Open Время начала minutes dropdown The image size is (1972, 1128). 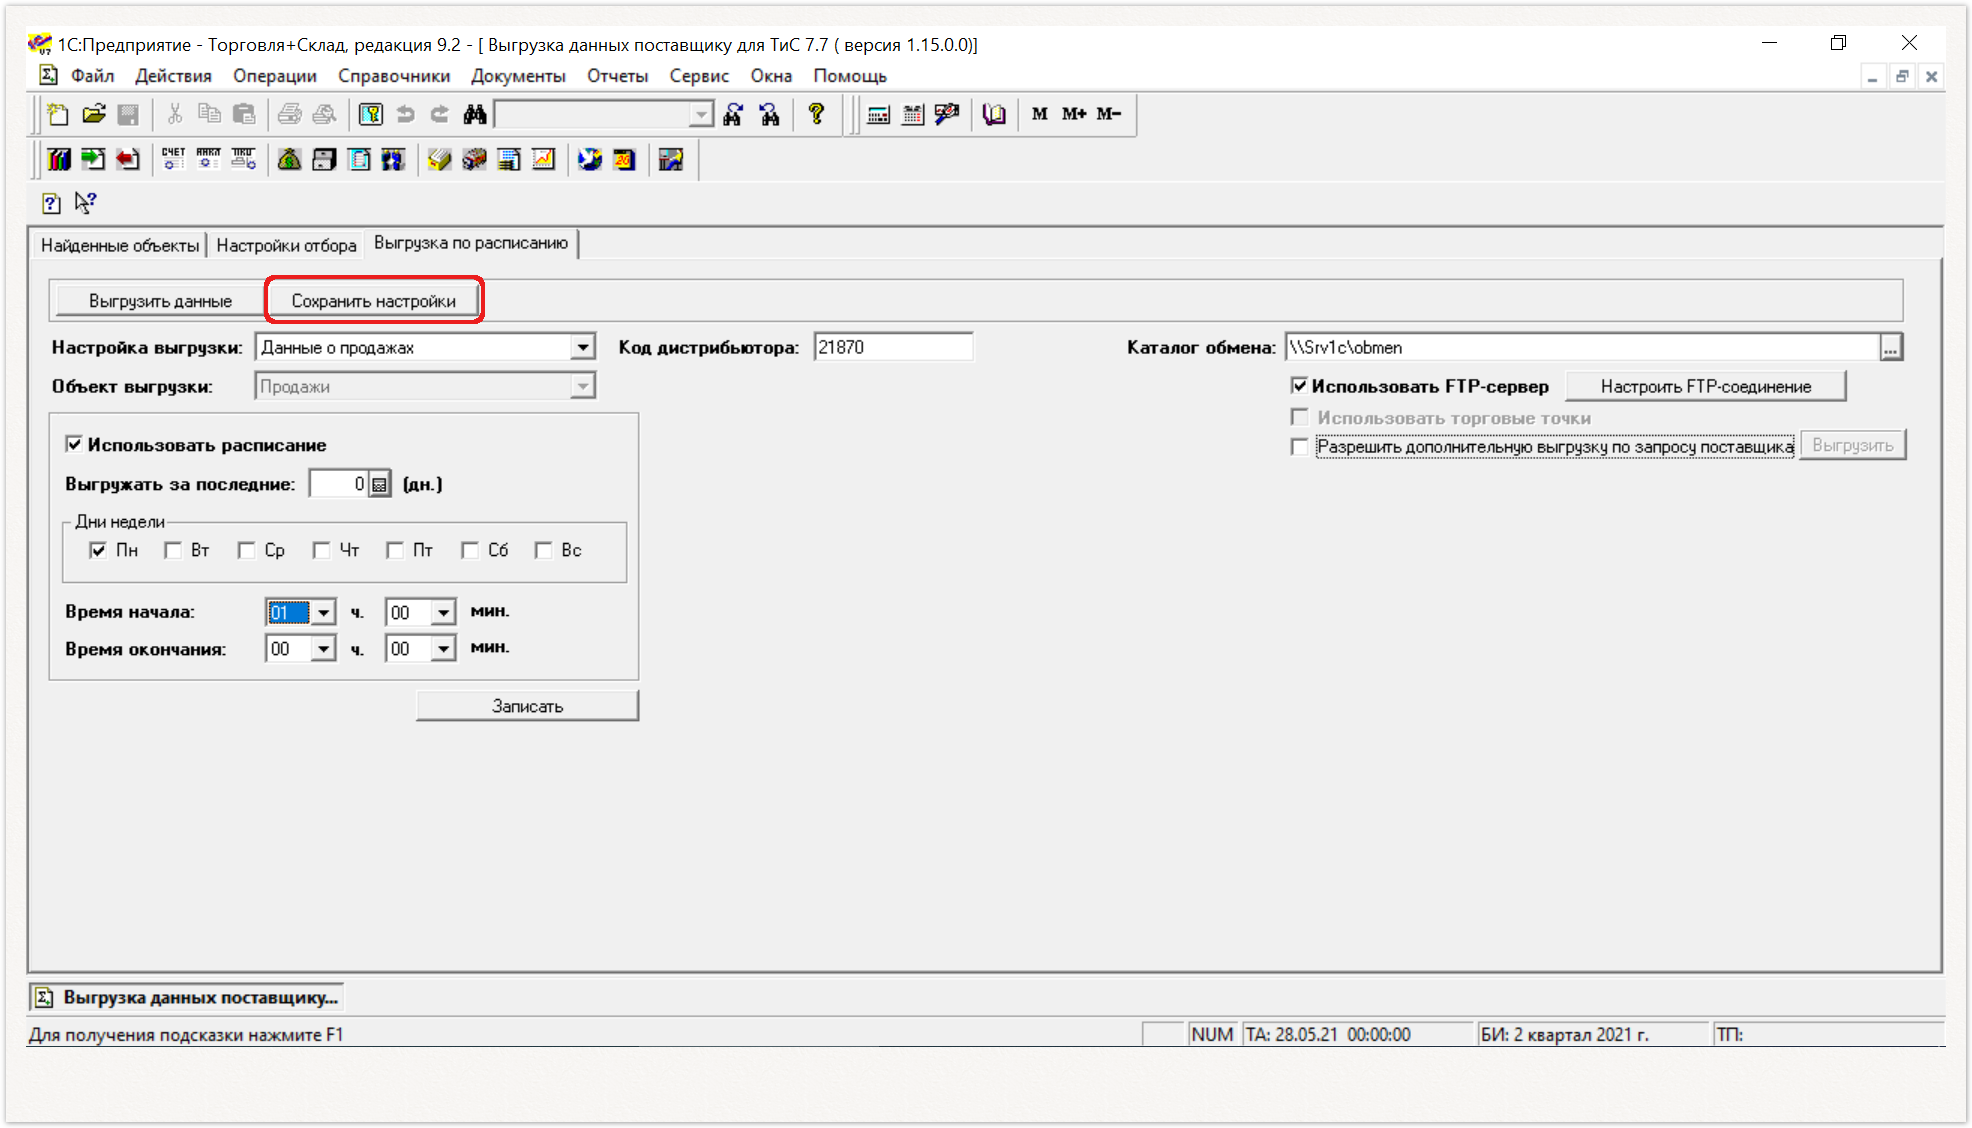(443, 612)
